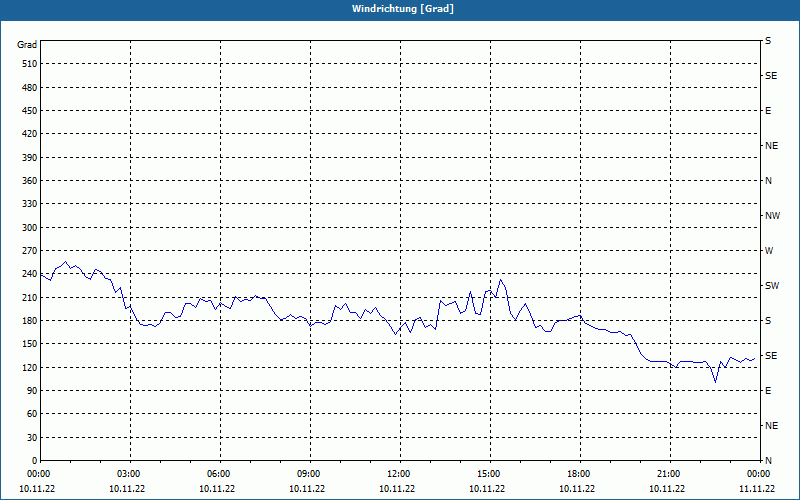The width and height of the screenshot is (800, 500).
Task: Pick the 390 degree axis label
Action: click(x=30, y=158)
